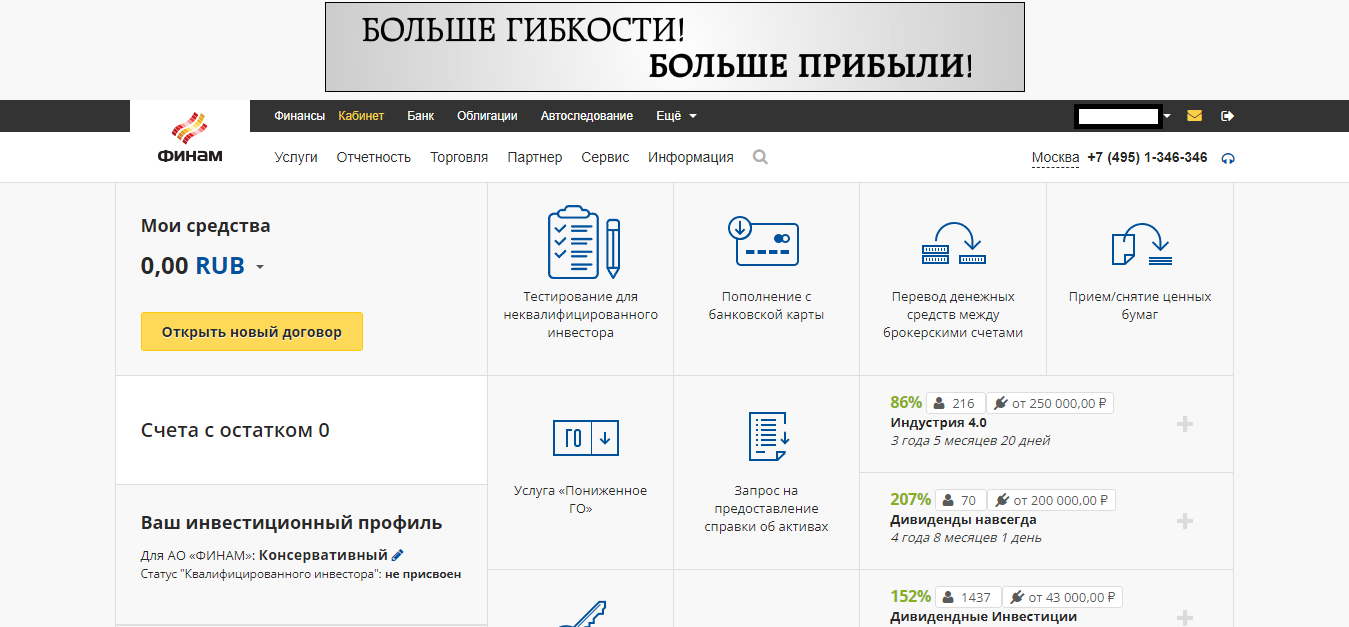This screenshot has width=1349, height=627.
Task: Open the «Торговля» menu
Action: coord(459,157)
